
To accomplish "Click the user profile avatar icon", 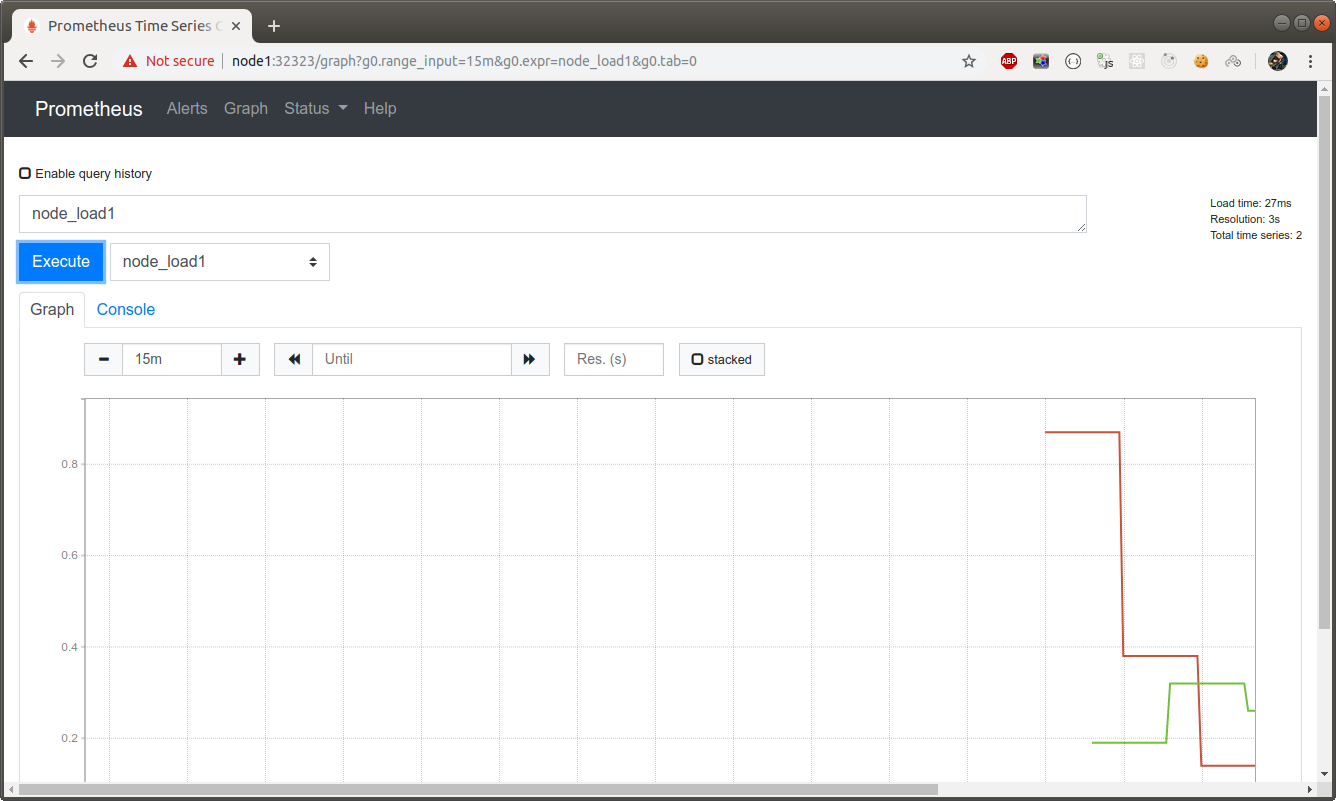I will (x=1277, y=61).
